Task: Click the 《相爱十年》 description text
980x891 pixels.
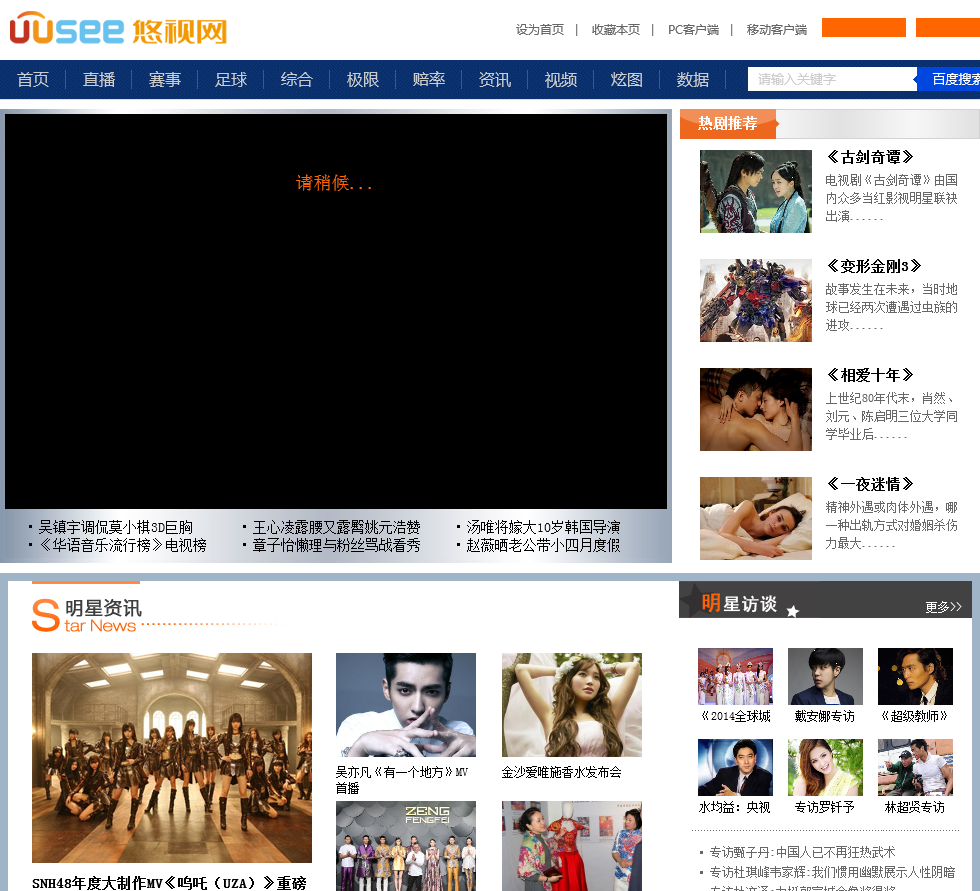Action: [x=891, y=416]
